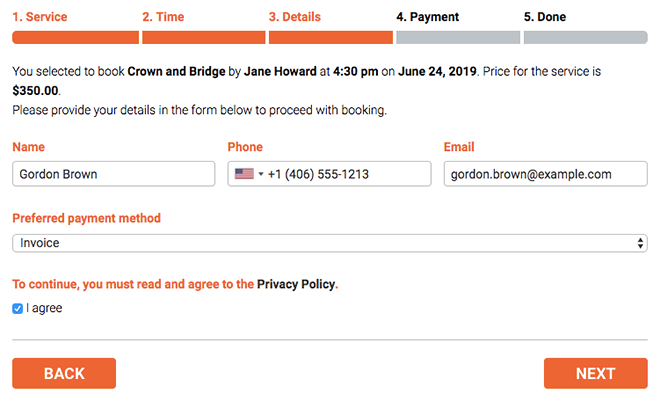
Task: Select the 5. Done step label
Action: point(545,17)
